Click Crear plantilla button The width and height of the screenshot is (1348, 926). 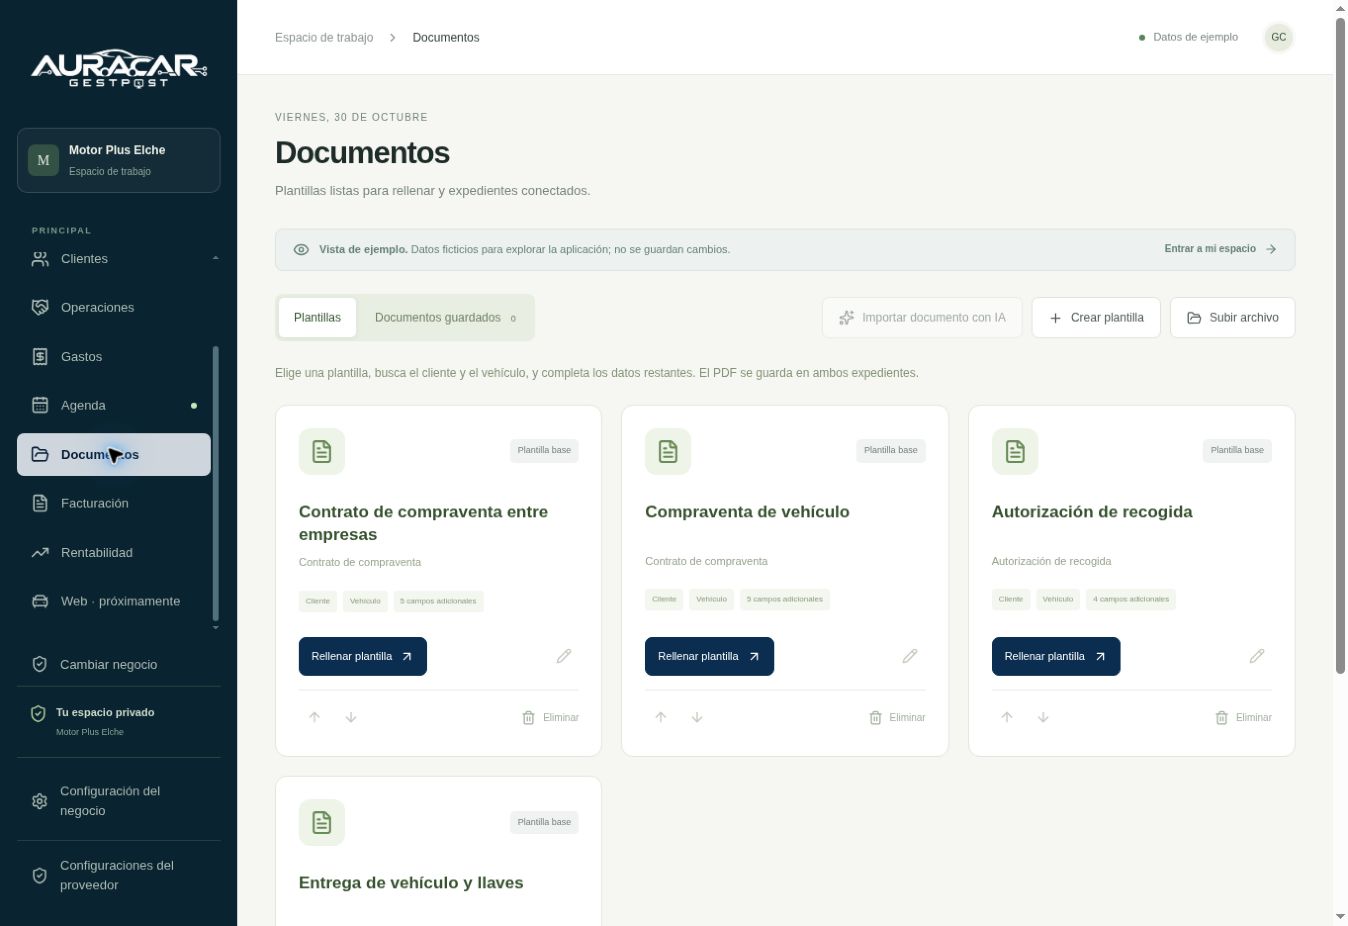tap(1096, 318)
